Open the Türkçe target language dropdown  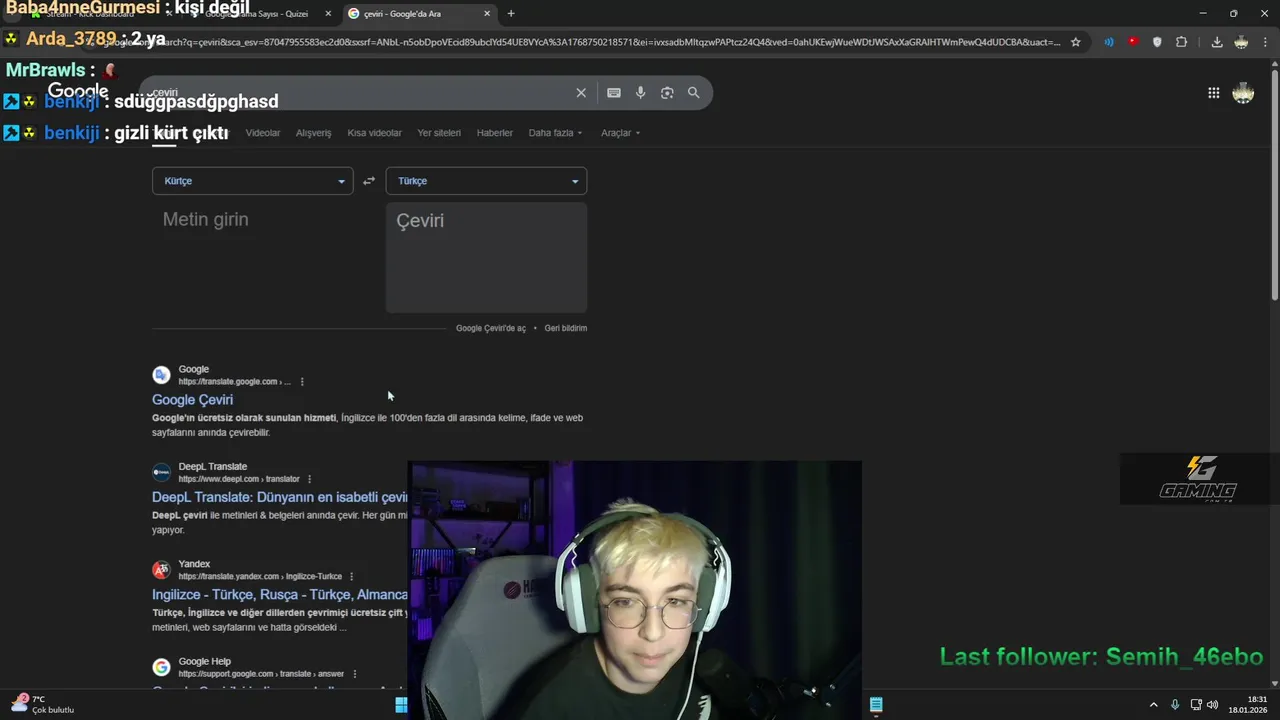[x=486, y=181]
